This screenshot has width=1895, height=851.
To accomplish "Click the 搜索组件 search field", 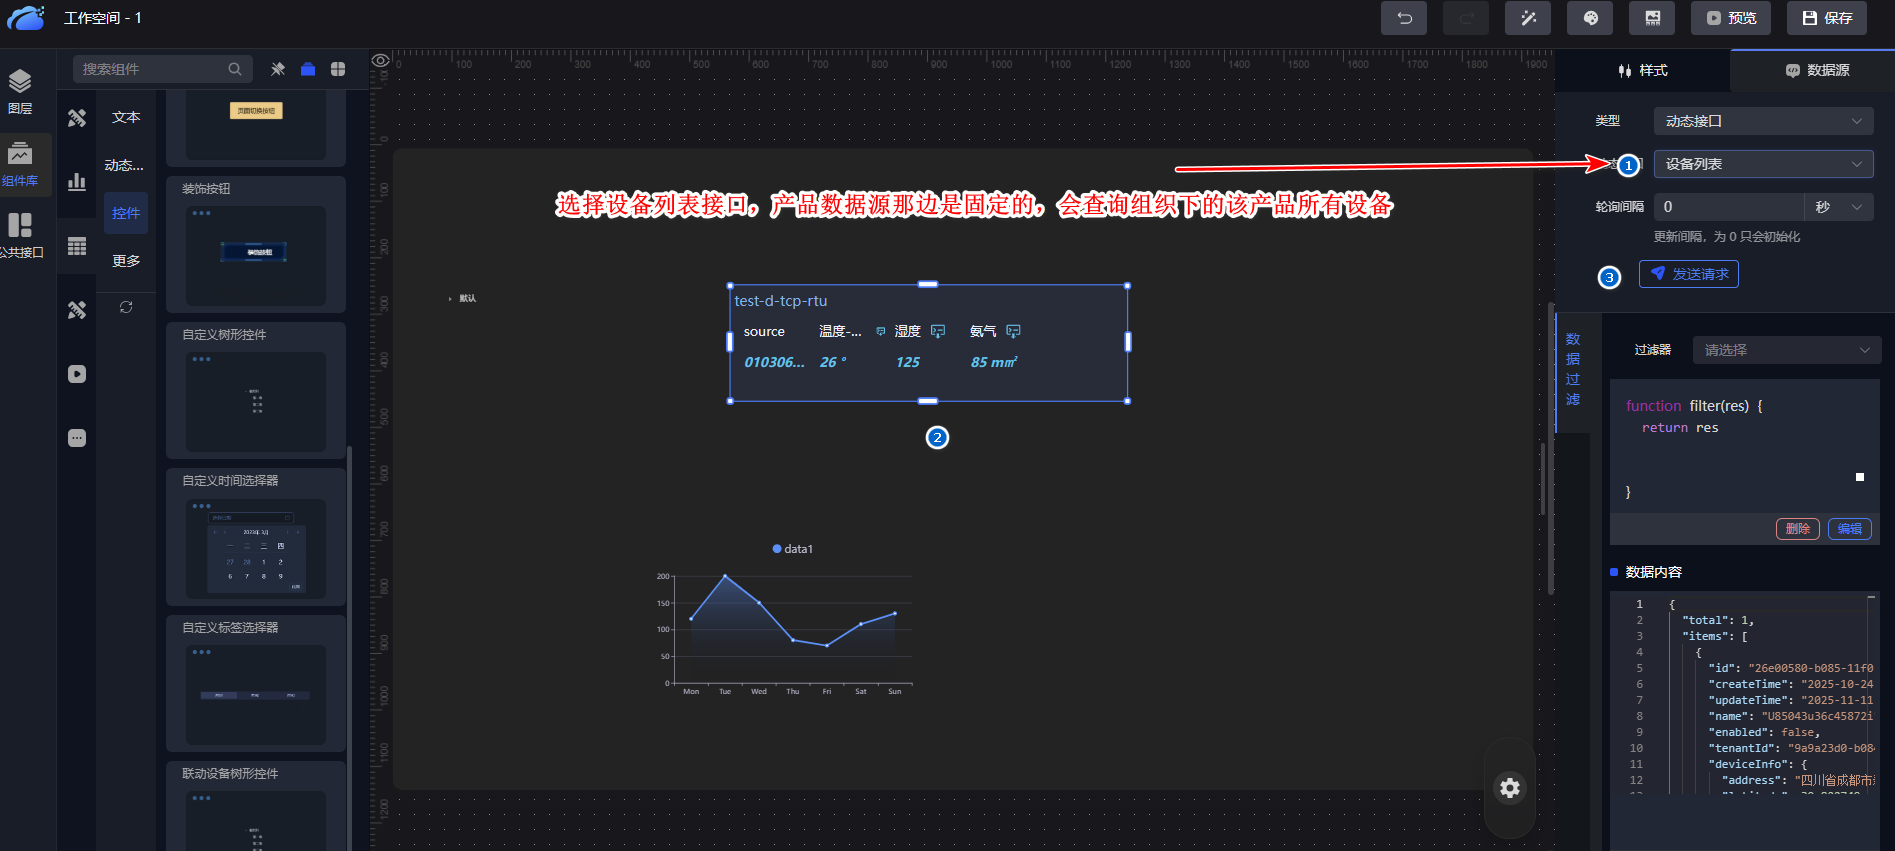I will pyautogui.click(x=152, y=69).
